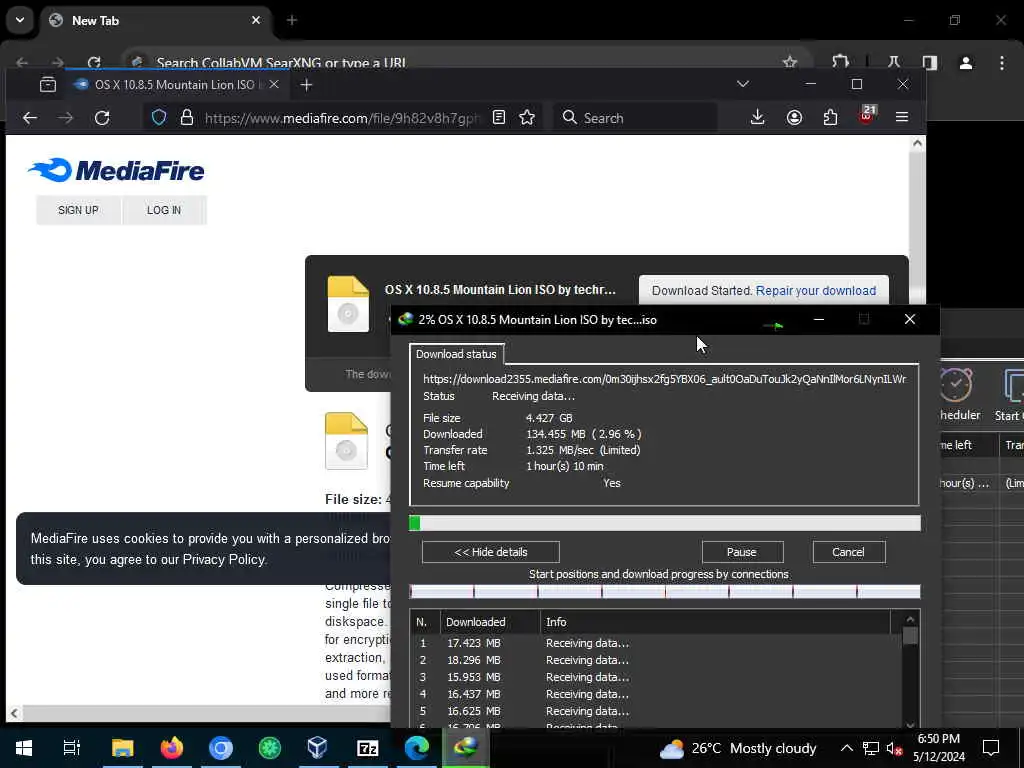
Task: Toggle reader view in Firefox
Action: pos(499,118)
